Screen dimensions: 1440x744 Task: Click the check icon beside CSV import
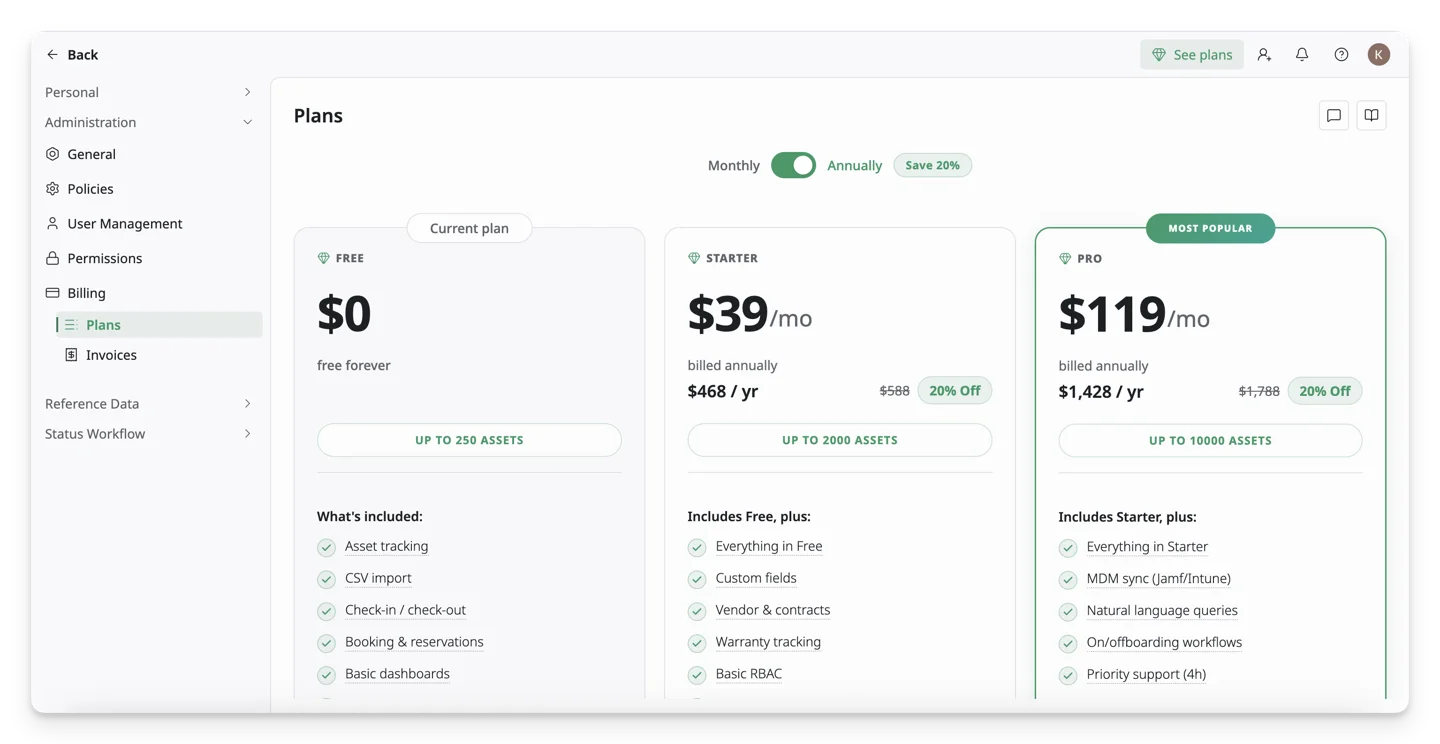point(326,579)
